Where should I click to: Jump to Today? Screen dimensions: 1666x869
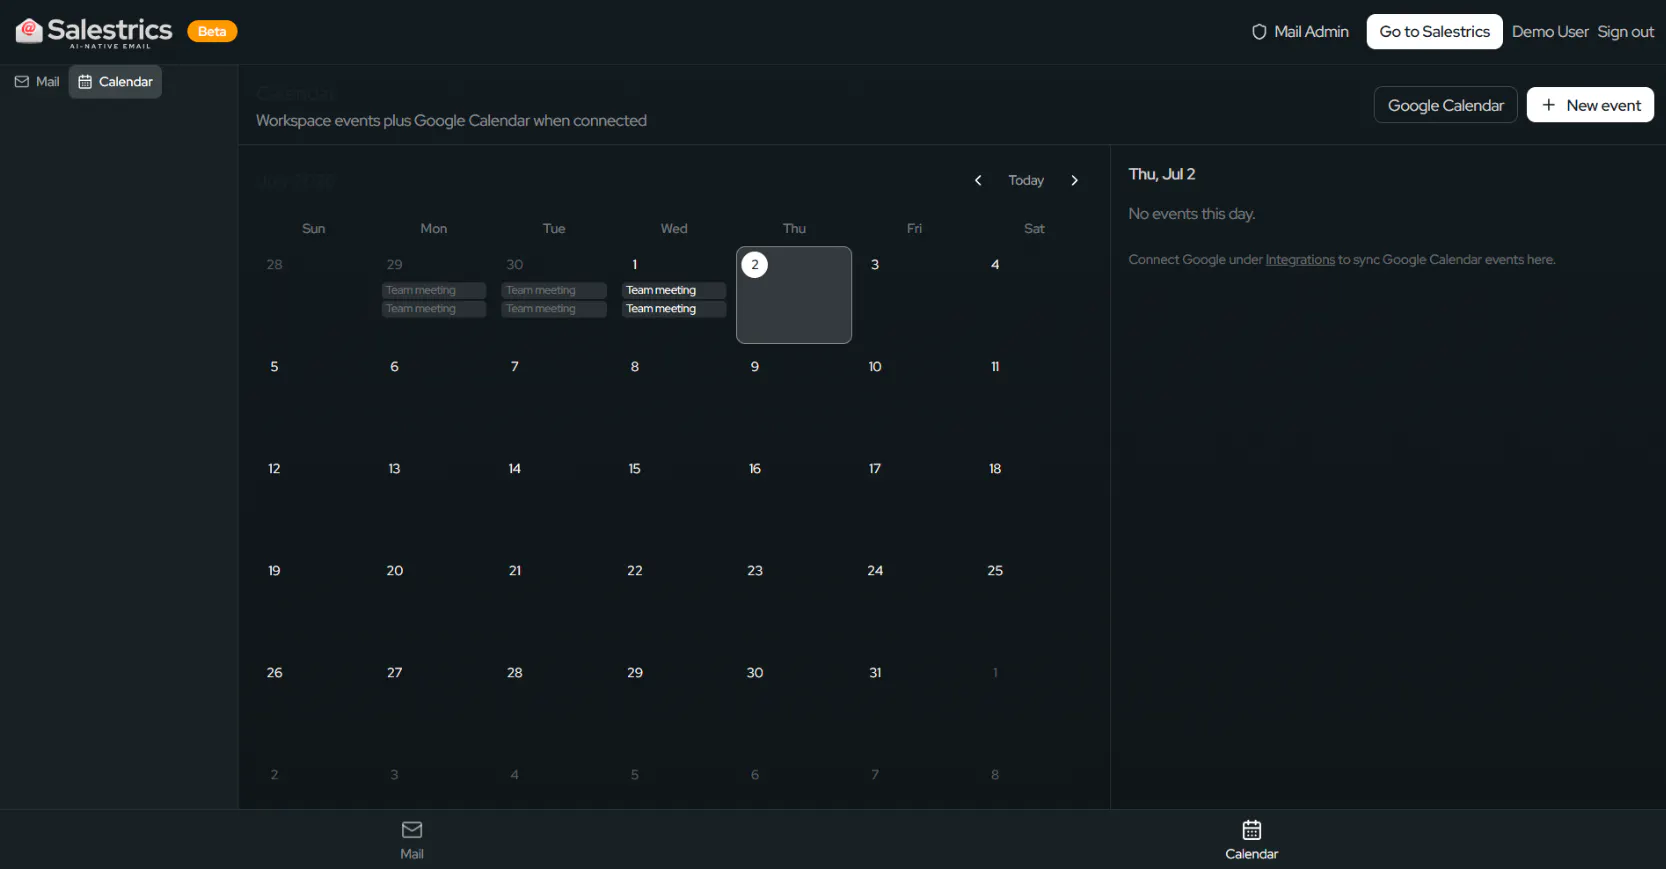(x=1026, y=180)
